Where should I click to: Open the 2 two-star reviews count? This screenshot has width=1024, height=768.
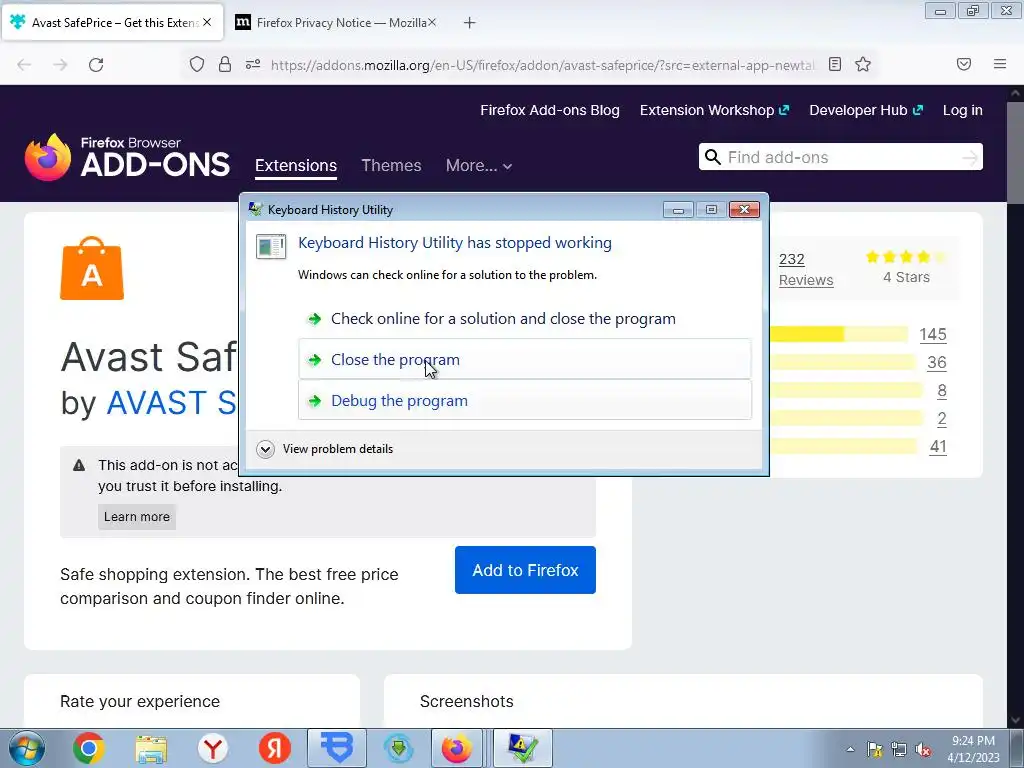(x=942, y=419)
